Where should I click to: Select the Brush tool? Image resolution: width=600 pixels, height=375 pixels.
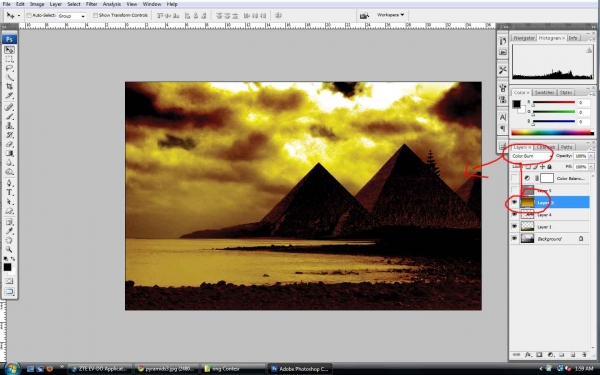9,117
